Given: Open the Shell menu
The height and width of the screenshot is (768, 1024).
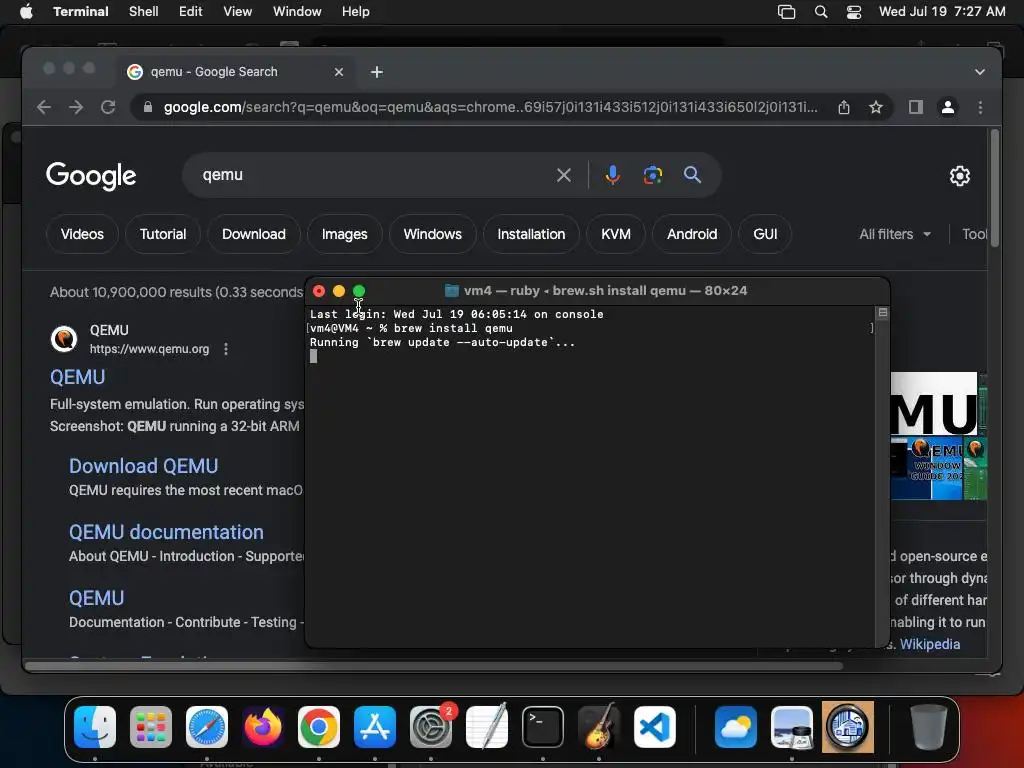Looking at the screenshot, I should pos(144,12).
